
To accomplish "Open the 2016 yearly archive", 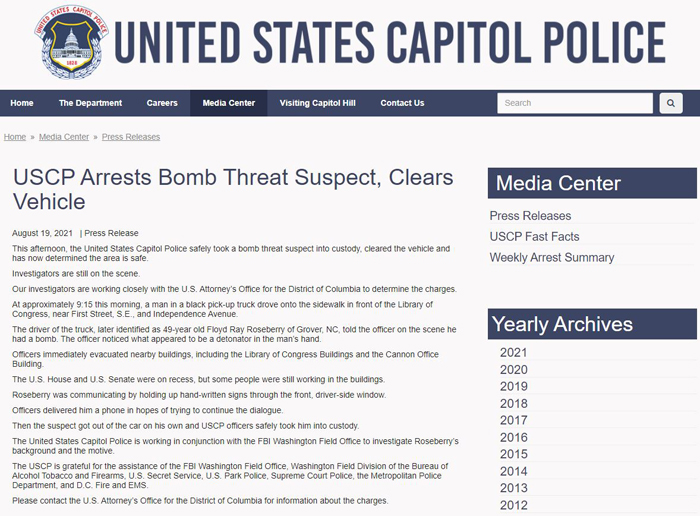I will pos(513,437).
